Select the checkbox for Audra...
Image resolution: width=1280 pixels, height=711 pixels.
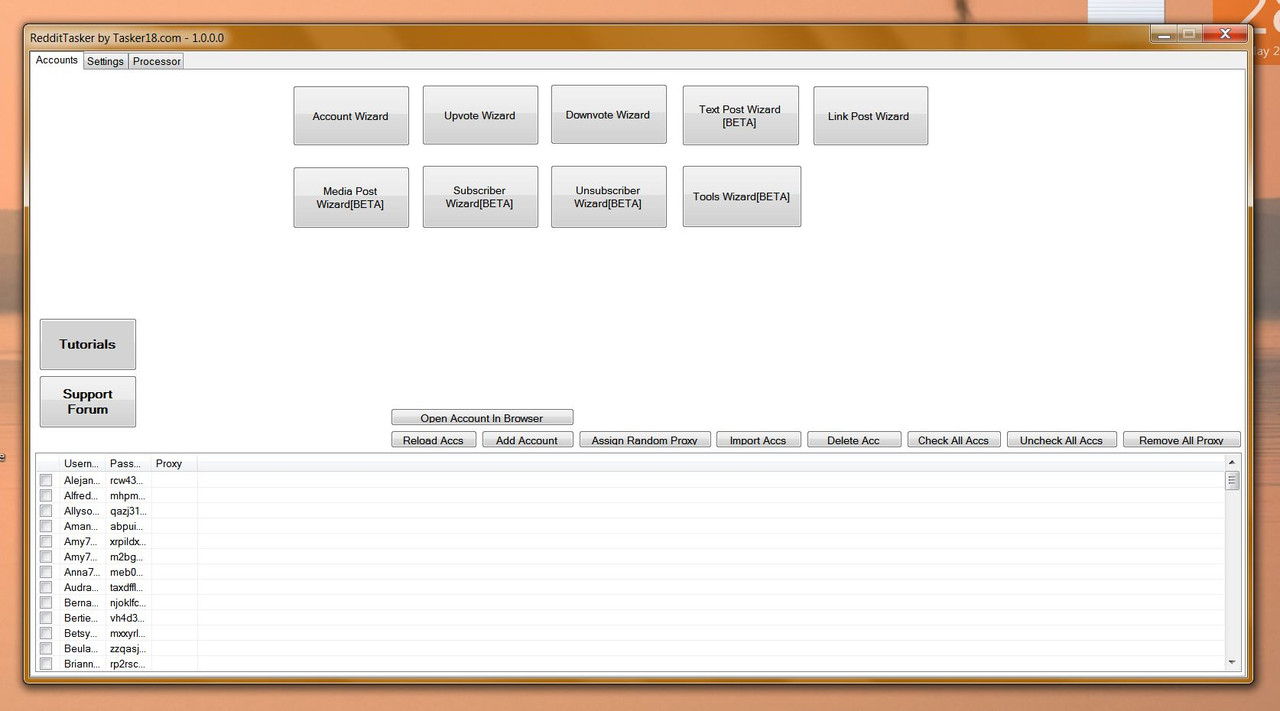point(46,587)
